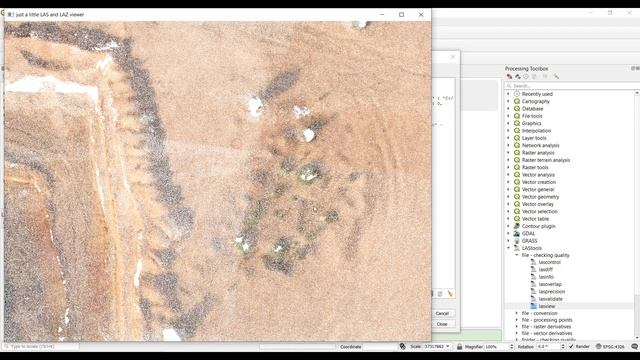Click the Models icon in Processing Toolbox toolbar
640x360 pixels.
pyautogui.click(x=509, y=76)
